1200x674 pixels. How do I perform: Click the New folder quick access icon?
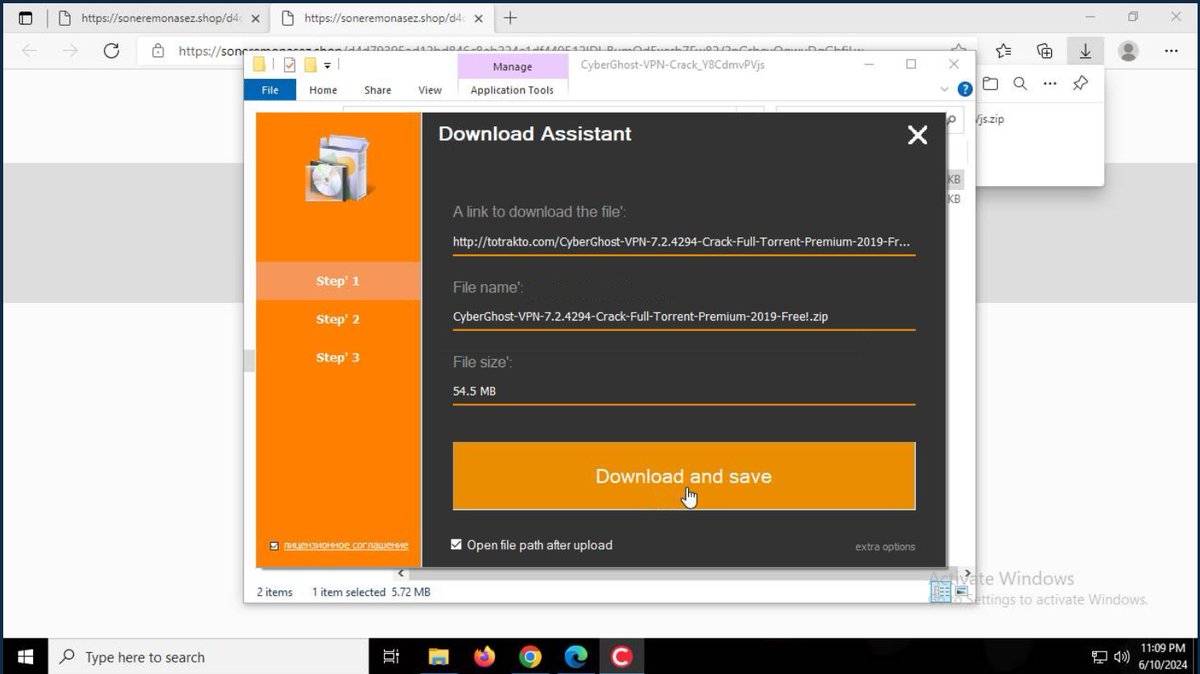310,65
